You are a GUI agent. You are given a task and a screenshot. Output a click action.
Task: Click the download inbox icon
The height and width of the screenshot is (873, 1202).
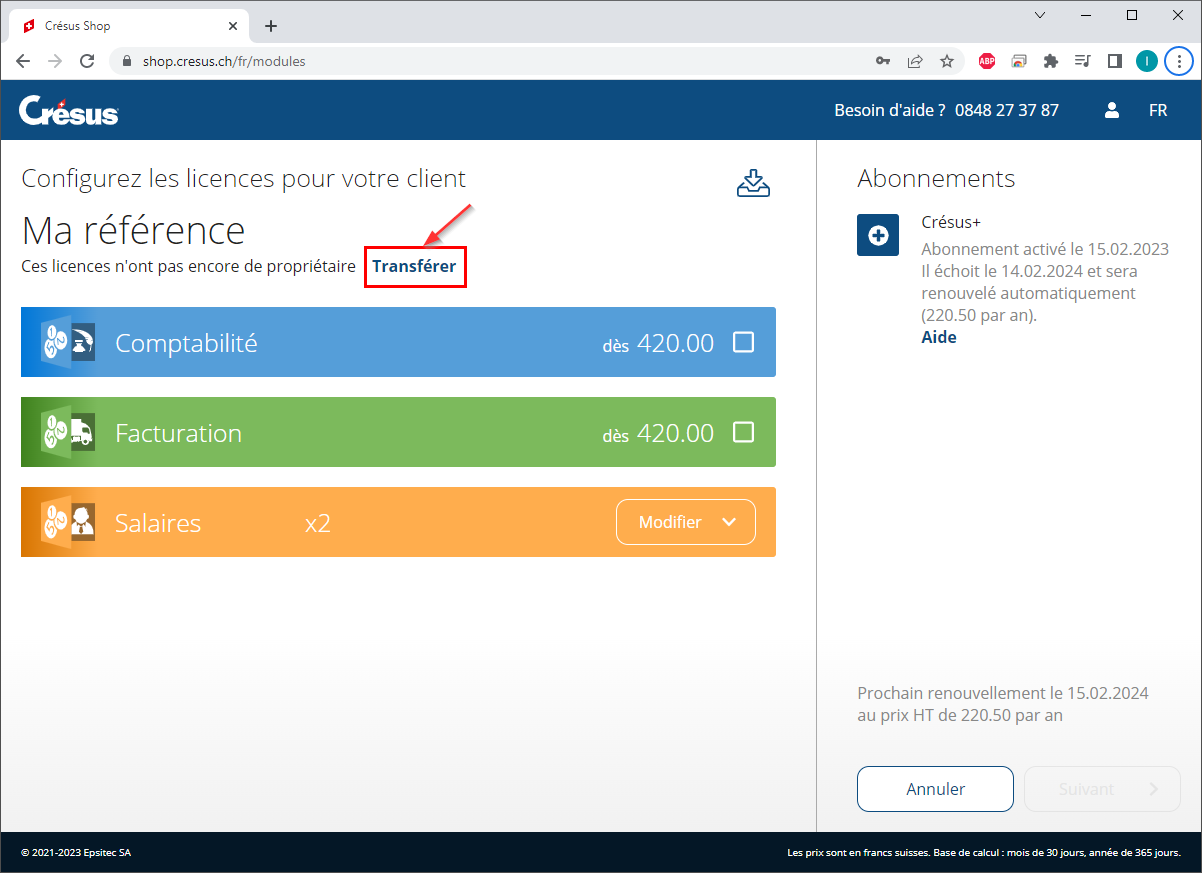coord(753,183)
